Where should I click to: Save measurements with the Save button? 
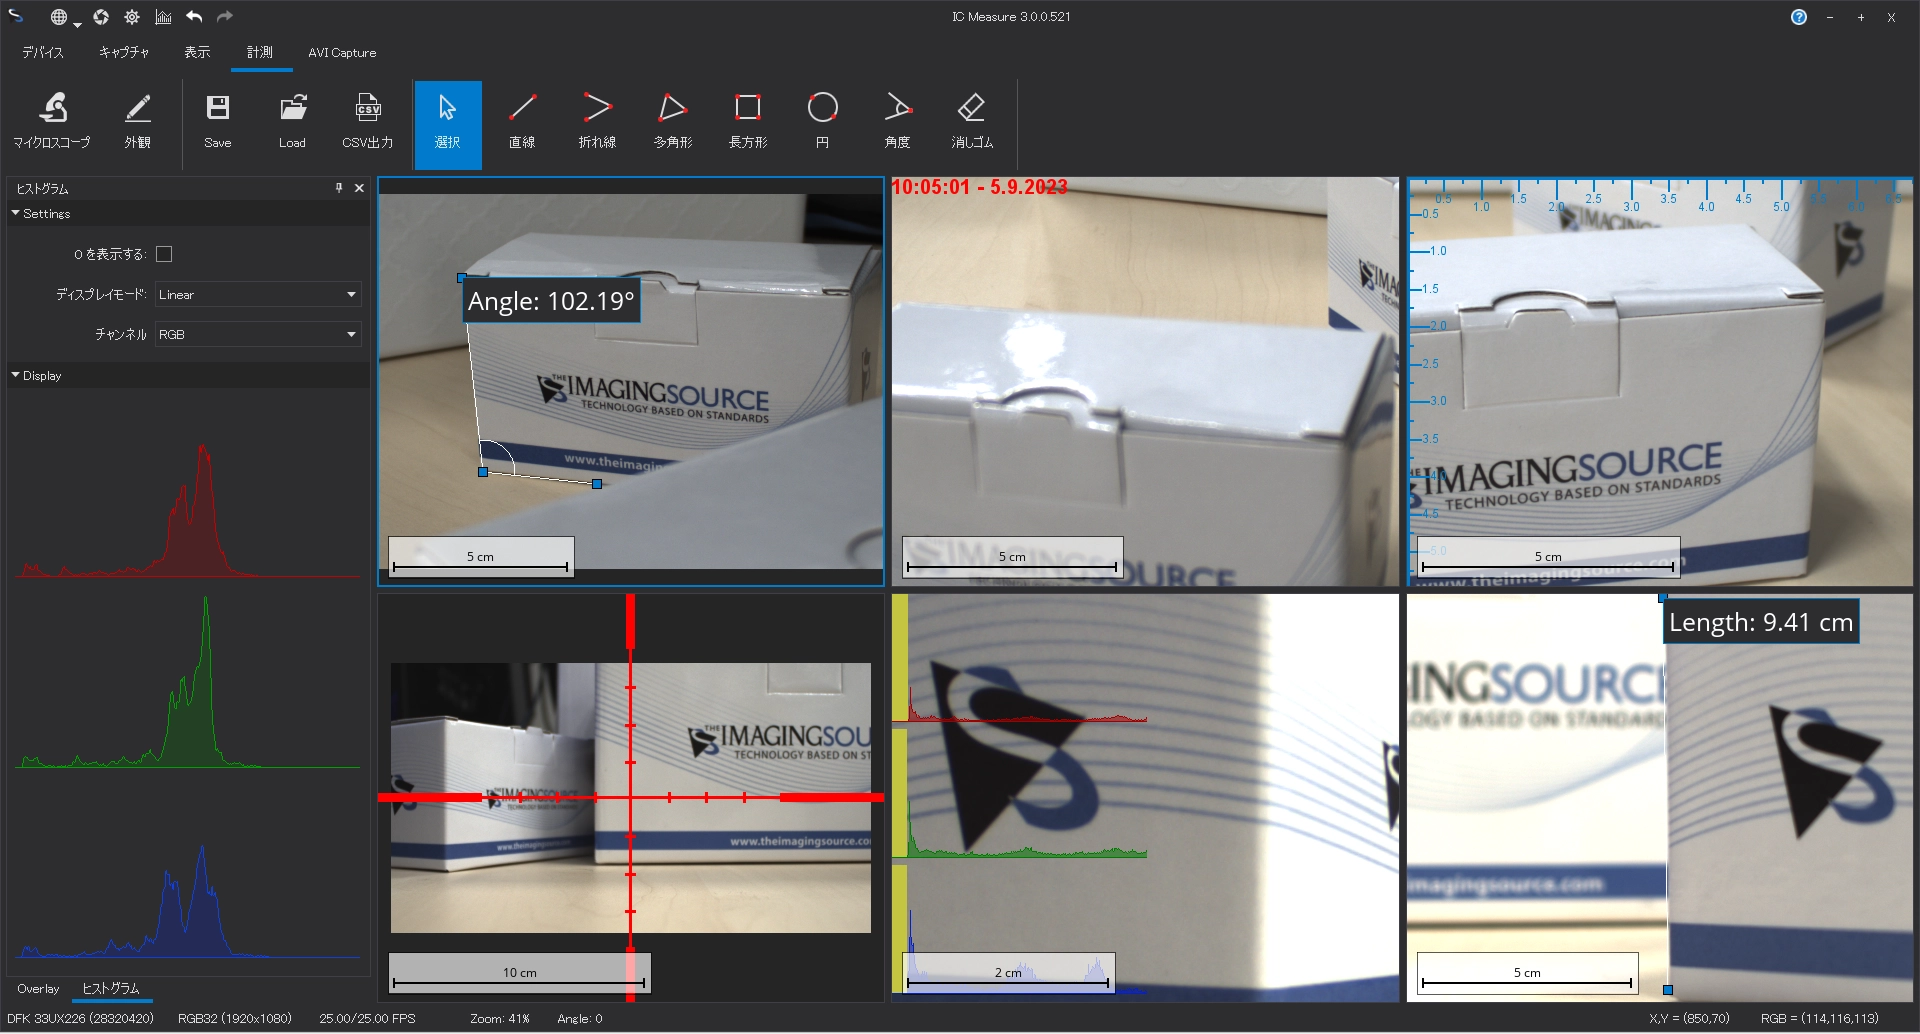(218, 123)
